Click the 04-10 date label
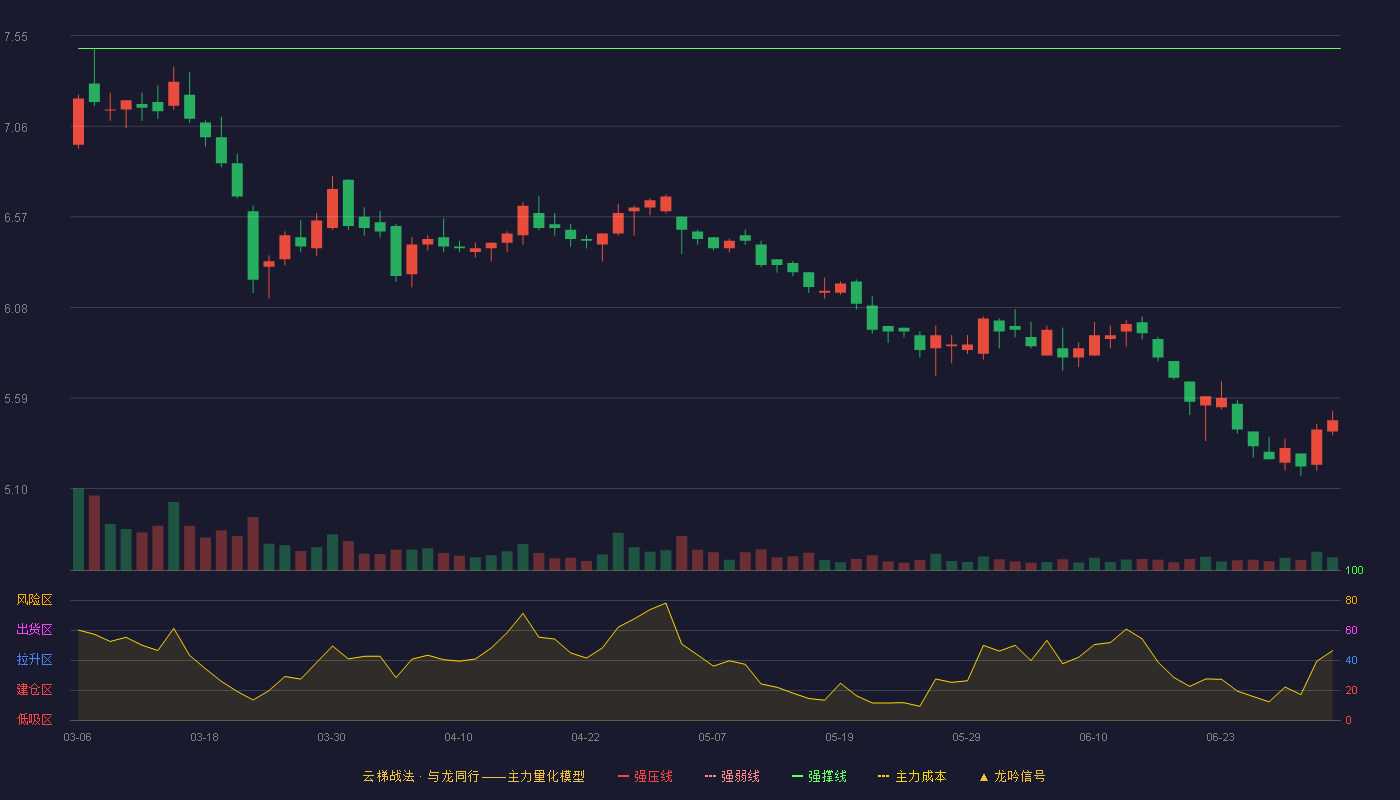This screenshot has width=1400, height=800. 458,737
